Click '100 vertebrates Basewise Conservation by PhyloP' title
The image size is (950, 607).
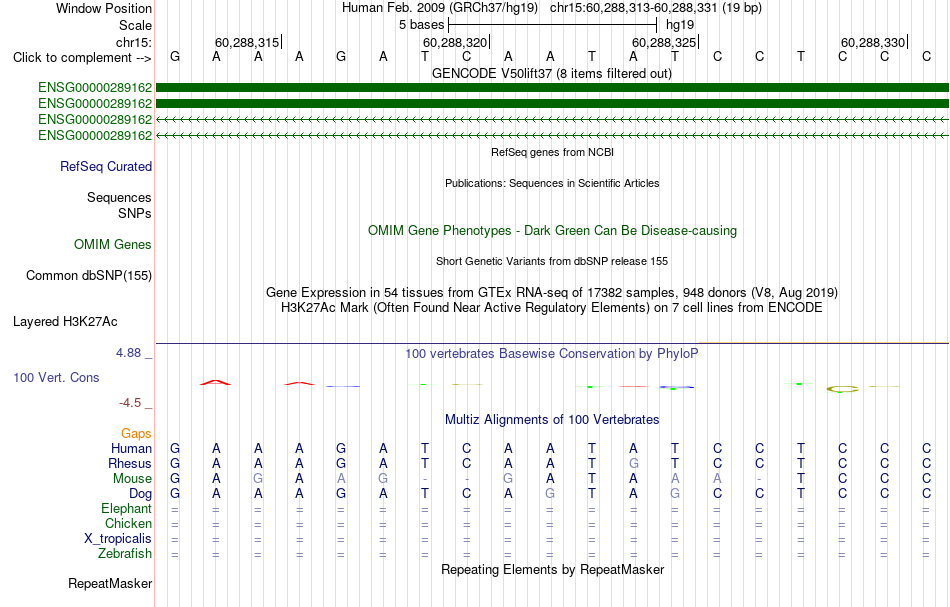552,354
